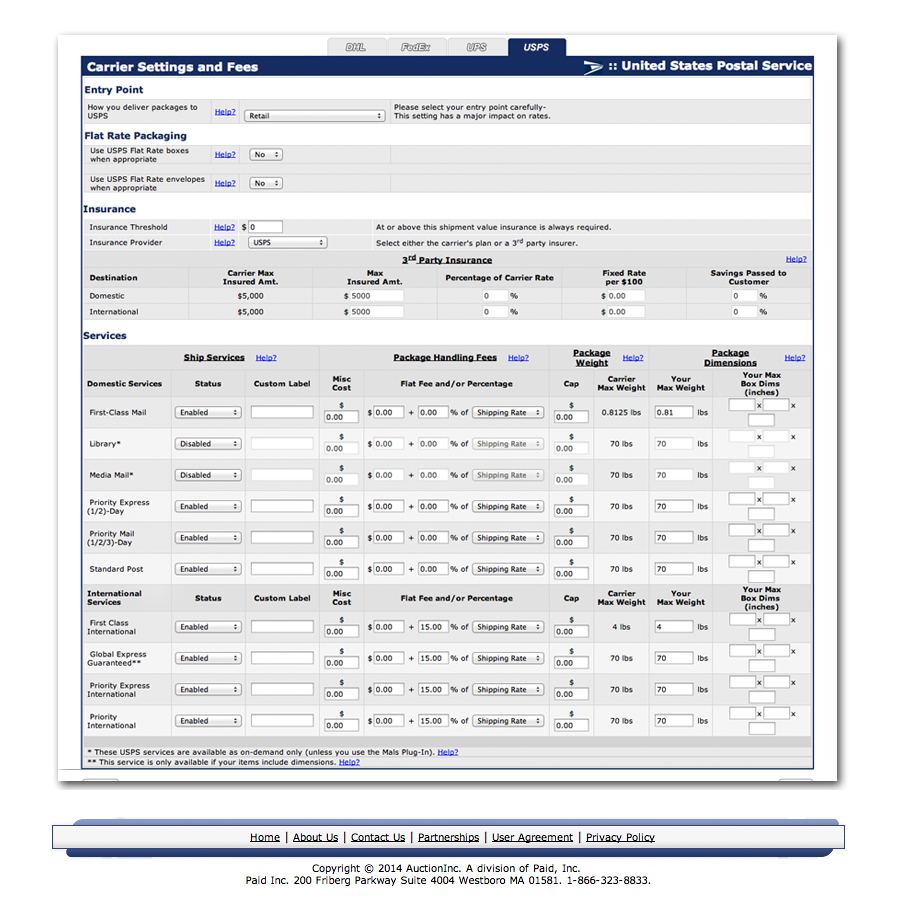The image size is (900, 900).
Task: Click the Ship Services column heading
Action: [214, 358]
